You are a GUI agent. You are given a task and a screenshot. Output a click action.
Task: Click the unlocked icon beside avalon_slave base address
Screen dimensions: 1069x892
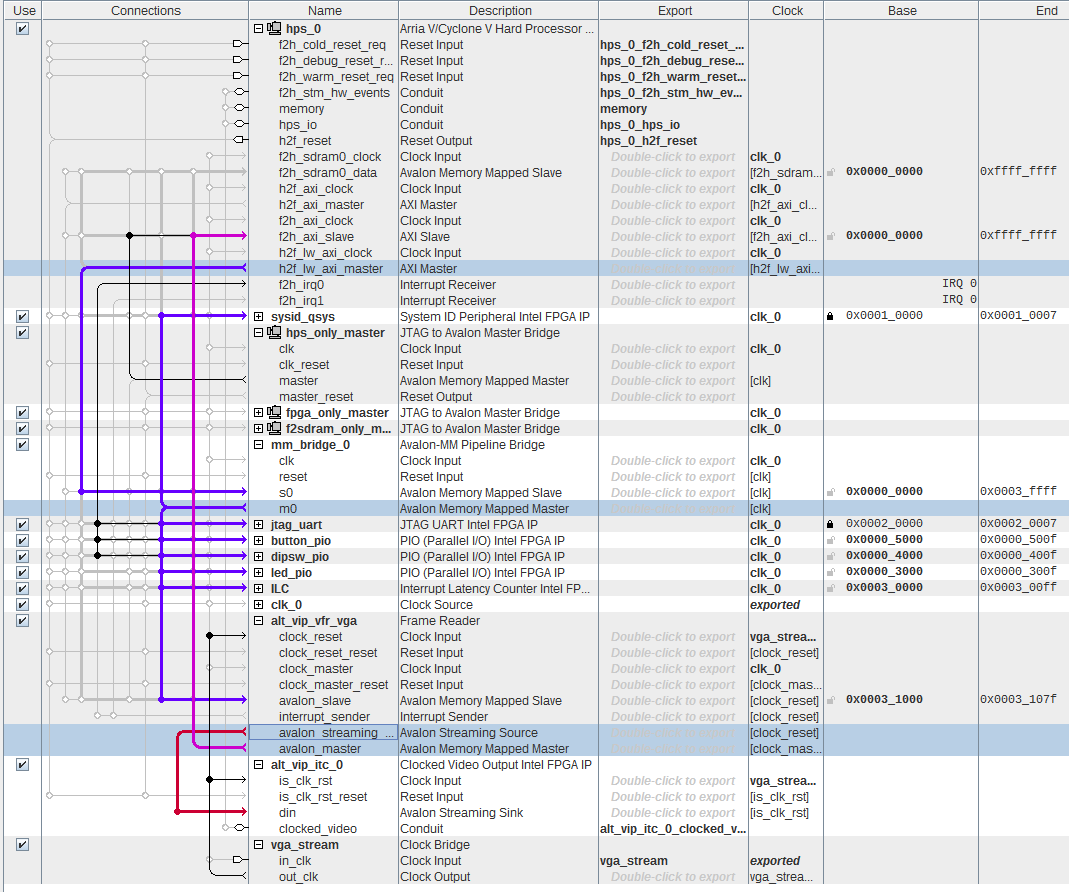830,700
